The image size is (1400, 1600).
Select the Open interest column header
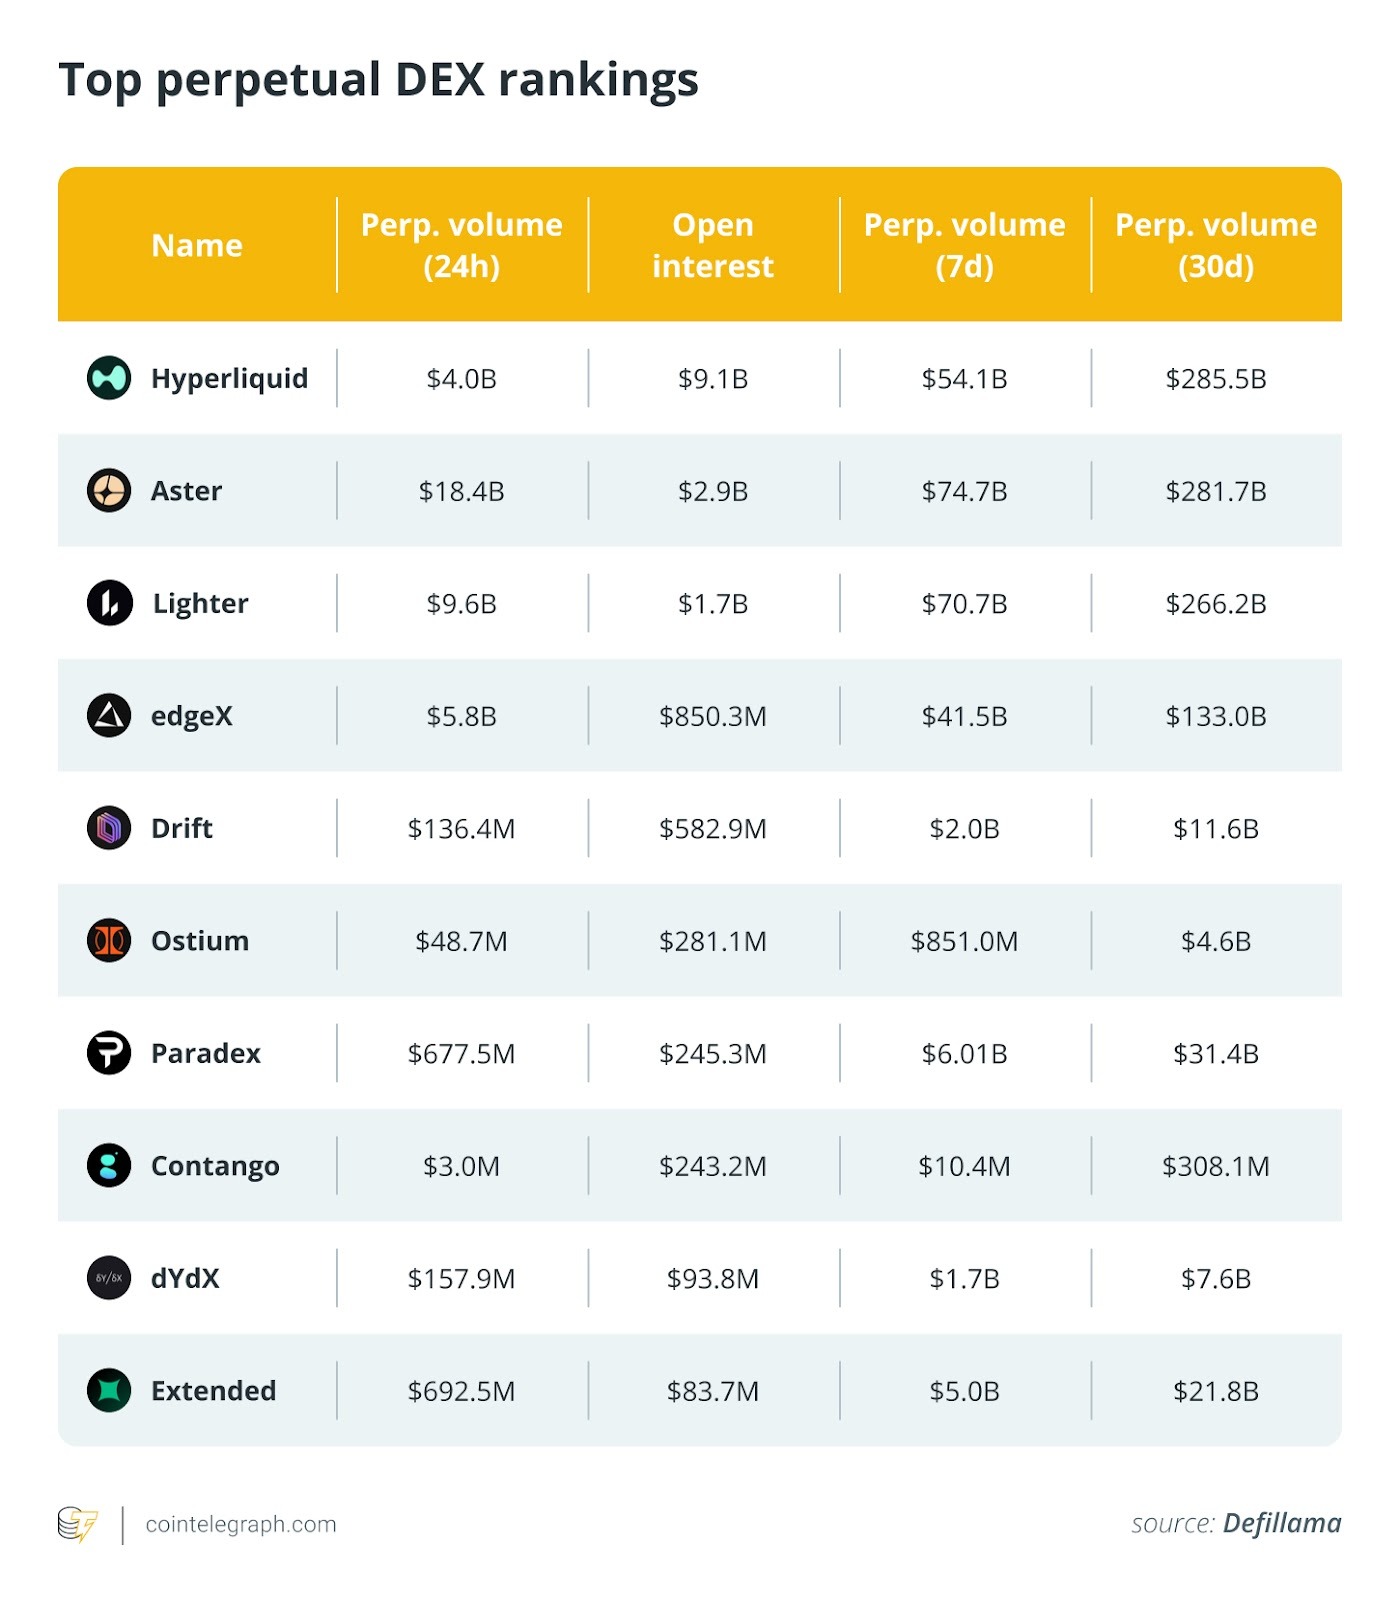[x=713, y=245]
